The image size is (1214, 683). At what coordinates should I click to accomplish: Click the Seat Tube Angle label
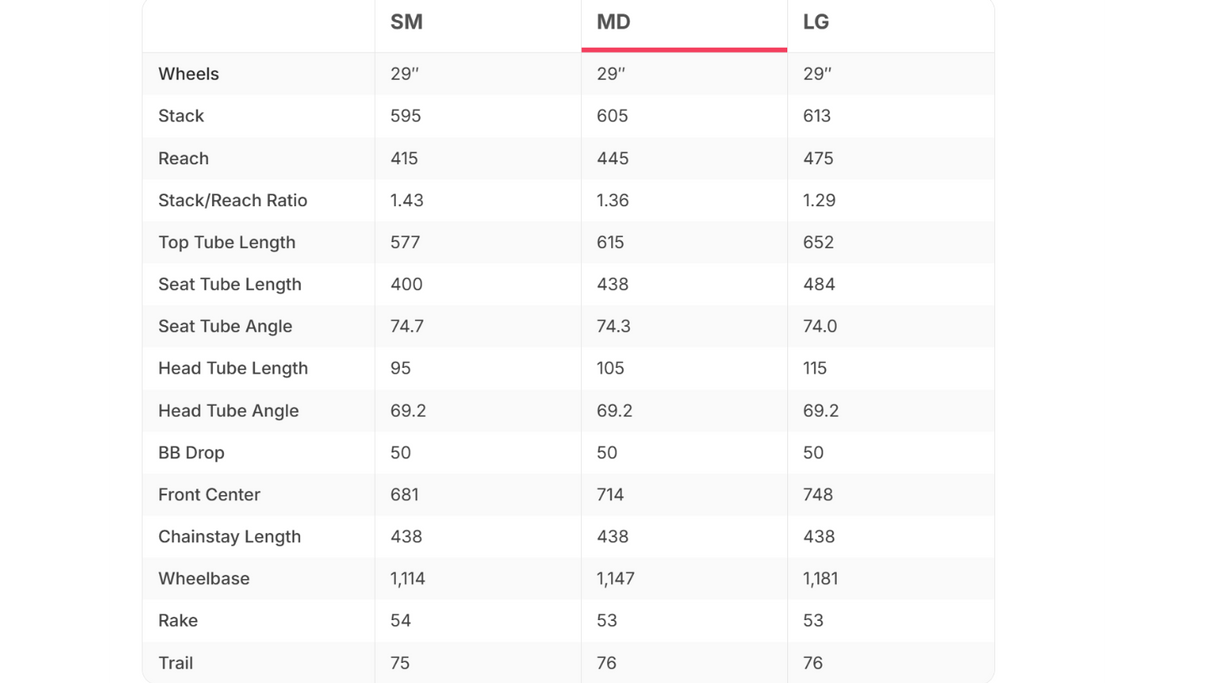click(x=225, y=326)
